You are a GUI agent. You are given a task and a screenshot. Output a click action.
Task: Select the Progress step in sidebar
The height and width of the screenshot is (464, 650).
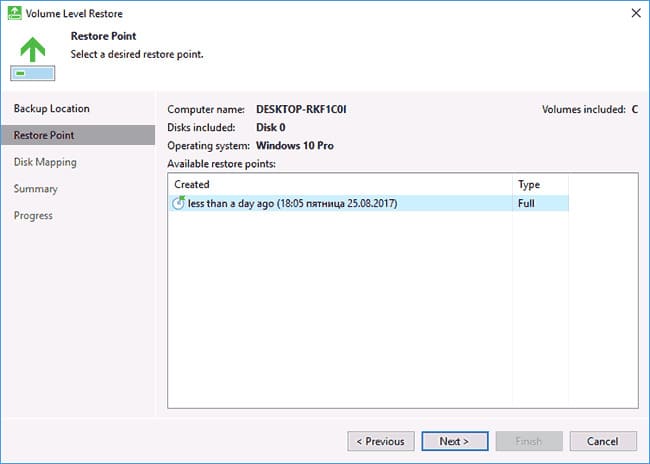point(33,216)
